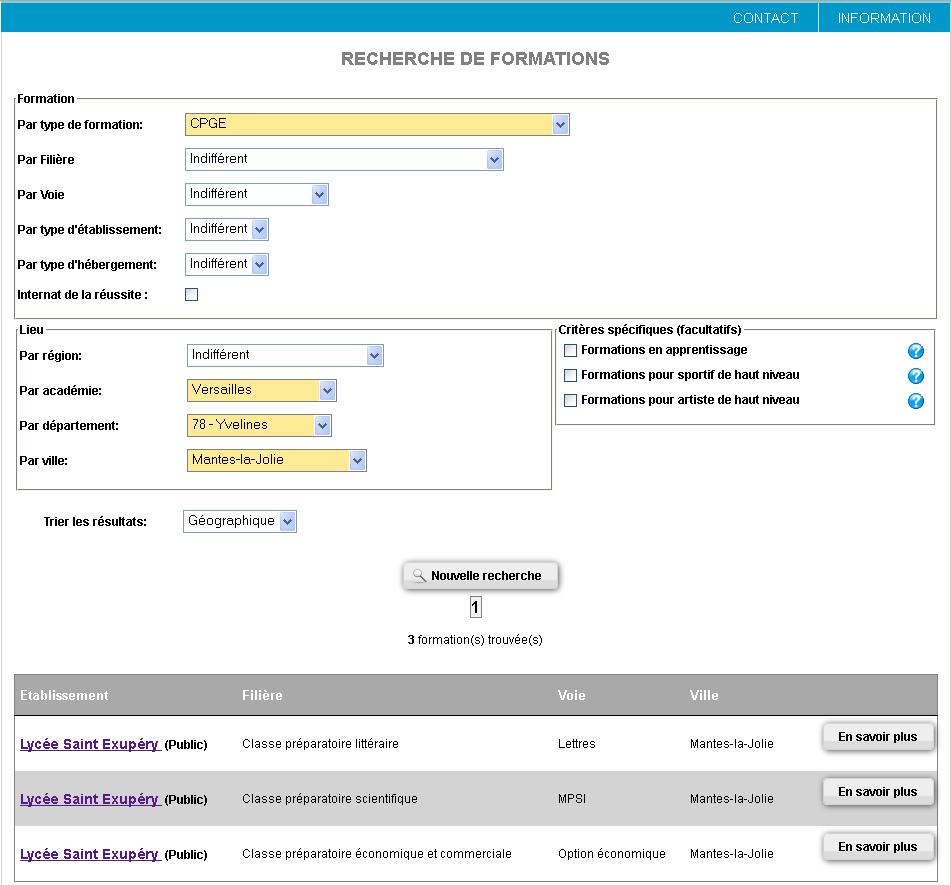Go to the CONTACT menu item
The image size is (951, 885).
pos(765,18)
